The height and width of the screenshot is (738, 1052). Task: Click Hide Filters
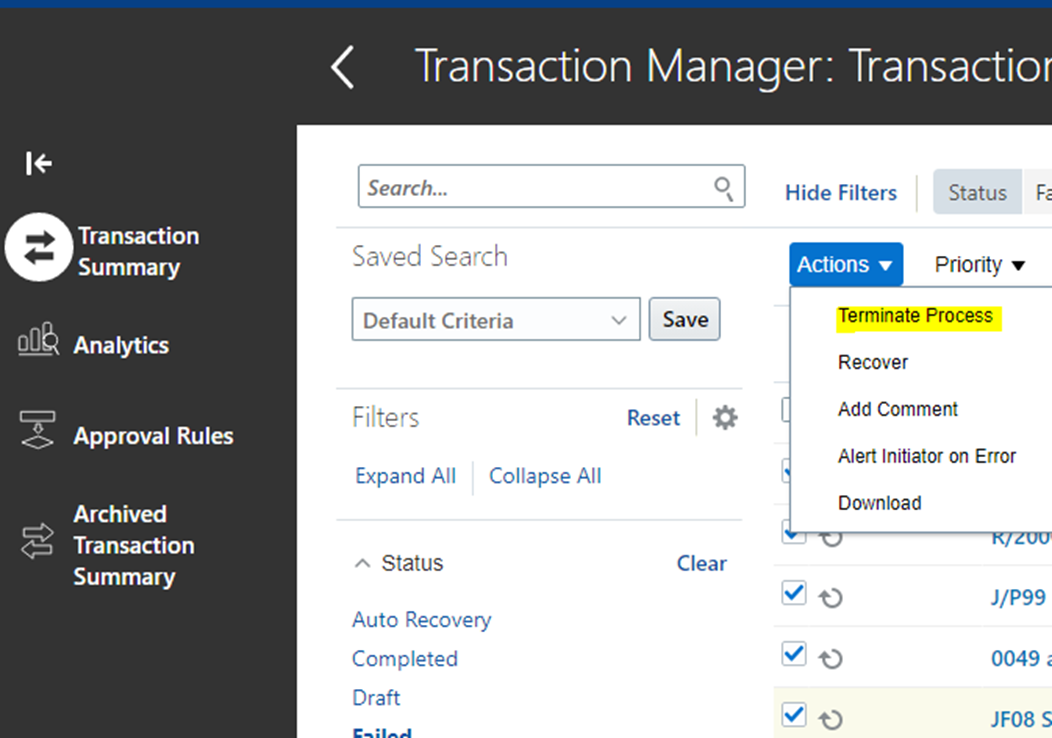(x=840, y=192)
